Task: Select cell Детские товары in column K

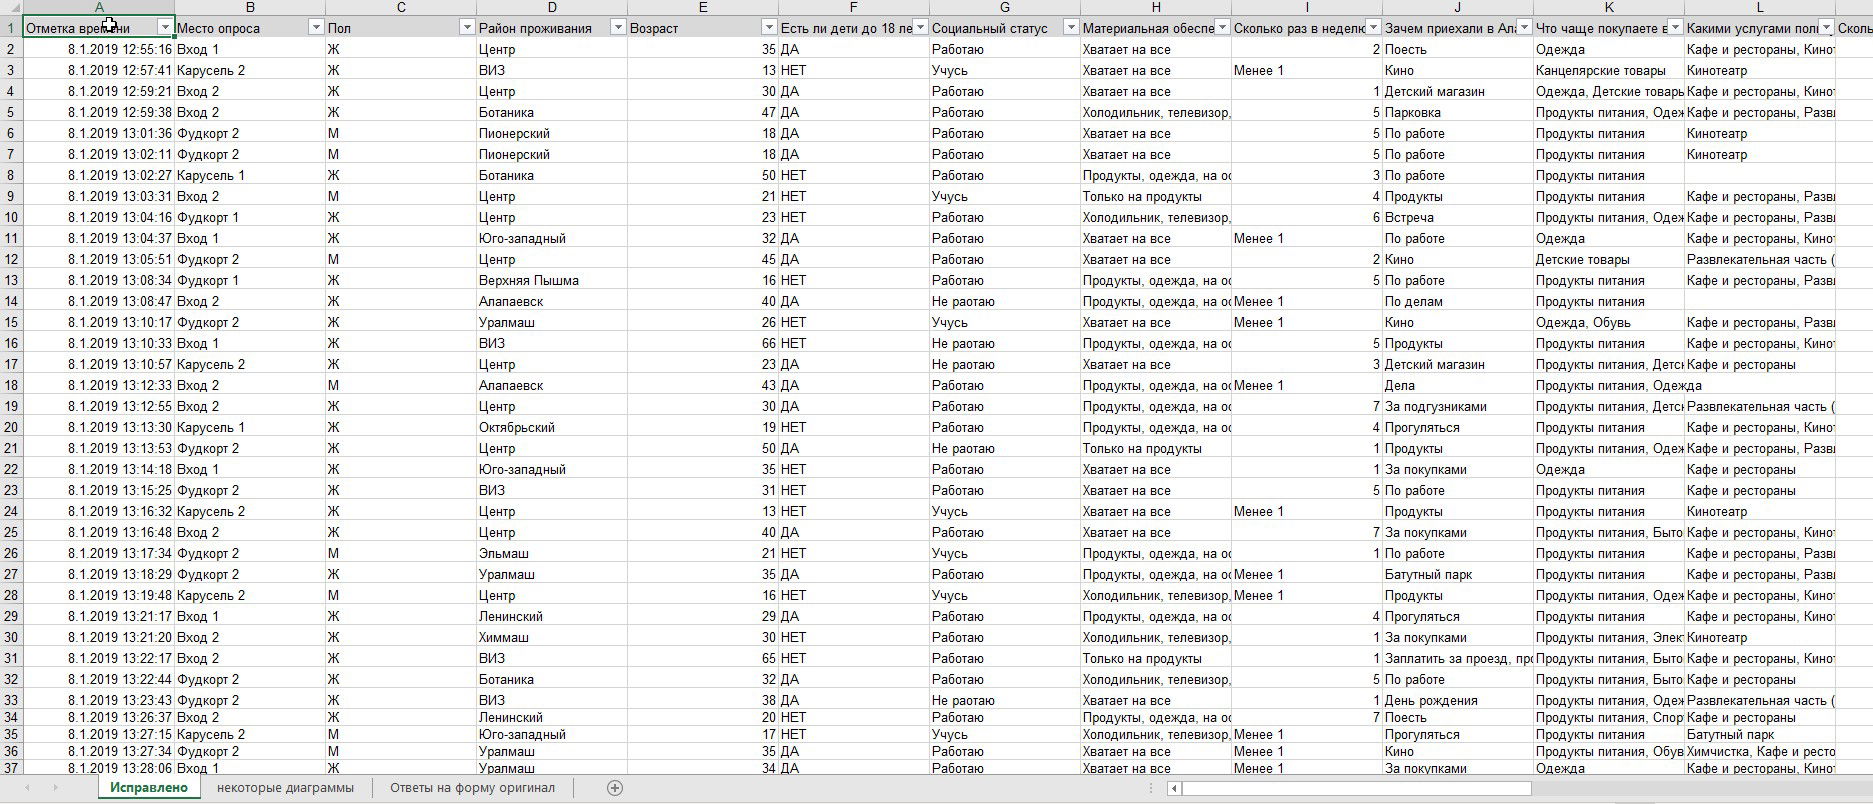Action: pyautogui.click(x=1609, y=259)
